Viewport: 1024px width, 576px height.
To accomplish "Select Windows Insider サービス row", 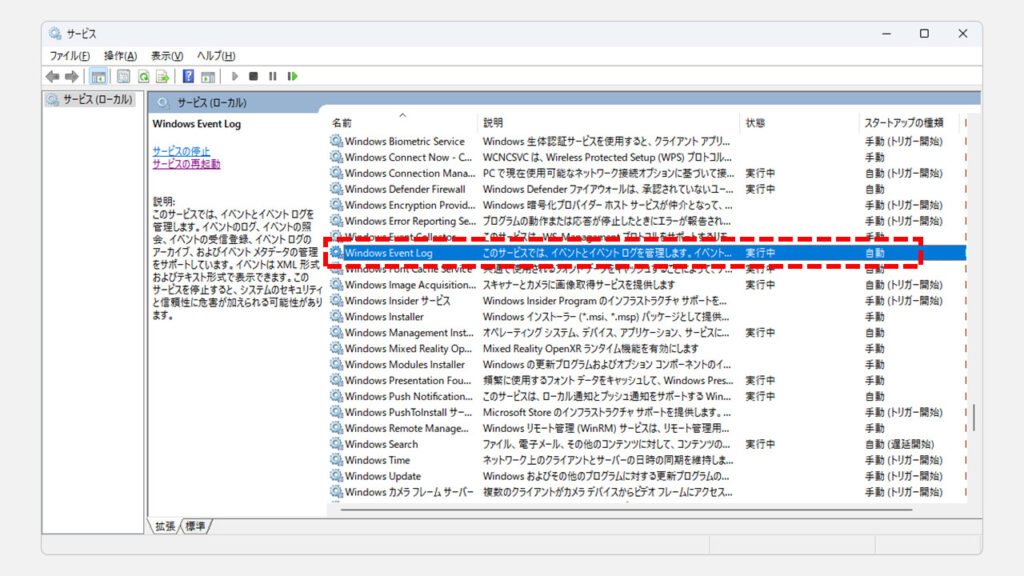I will [647, 300].
